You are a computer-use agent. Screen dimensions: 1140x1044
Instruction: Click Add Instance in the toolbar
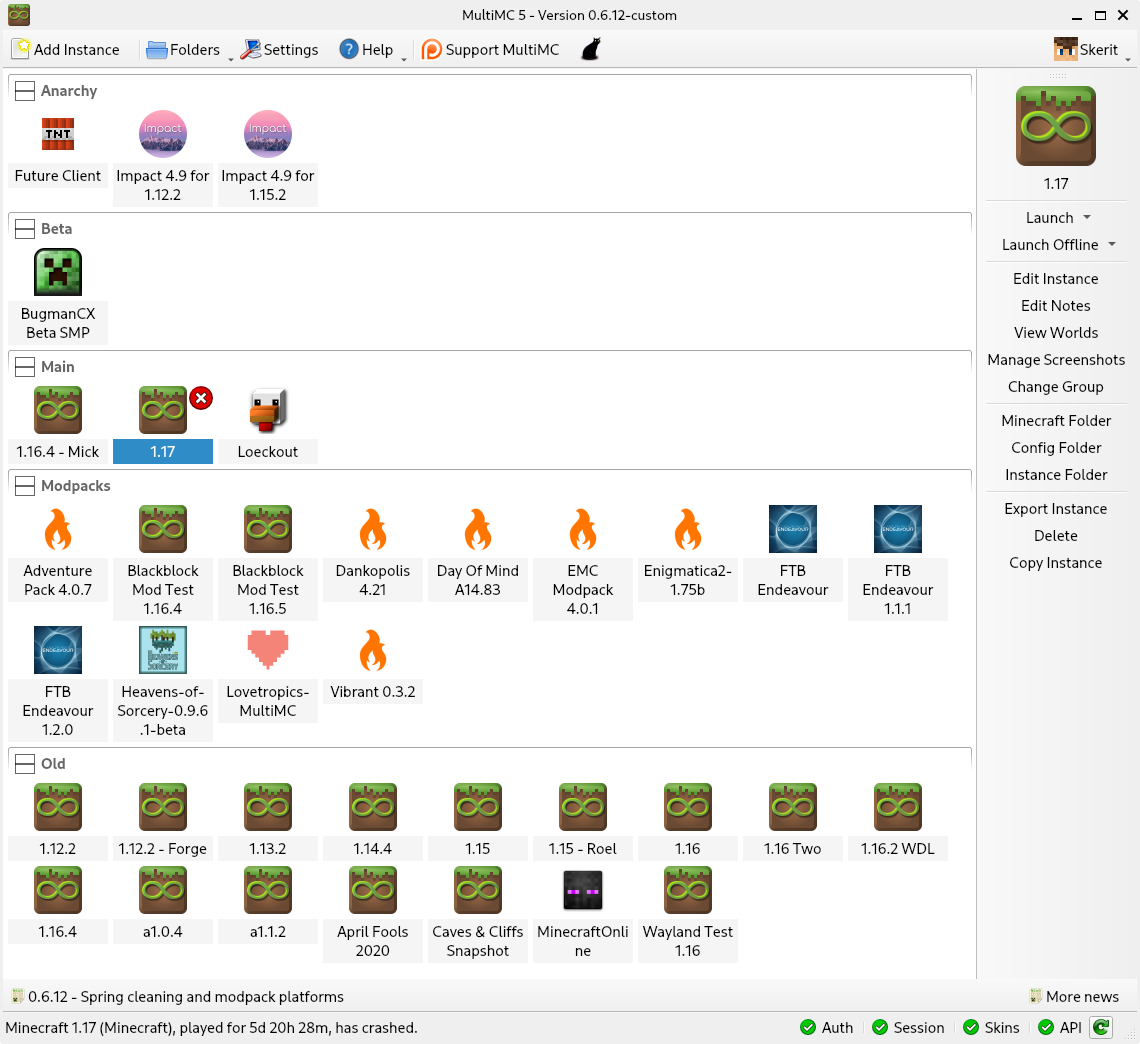[x=65, y=49]
